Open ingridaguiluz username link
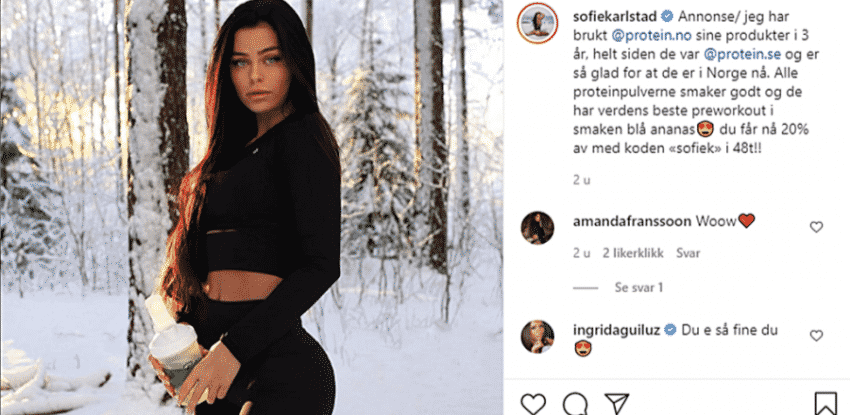The height and width of the screenshot is (415, 850). click(x=616, y=330)
